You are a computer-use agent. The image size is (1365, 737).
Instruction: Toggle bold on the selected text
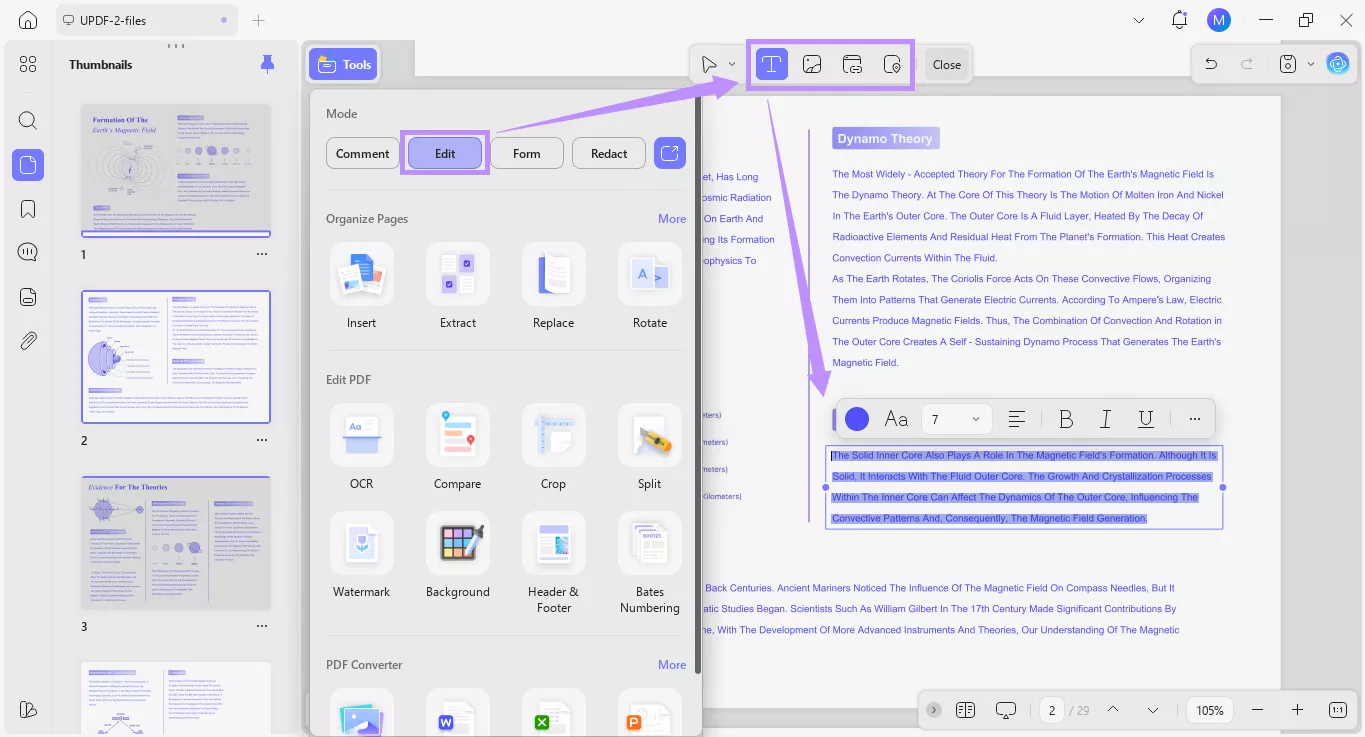pos(1066,418)
